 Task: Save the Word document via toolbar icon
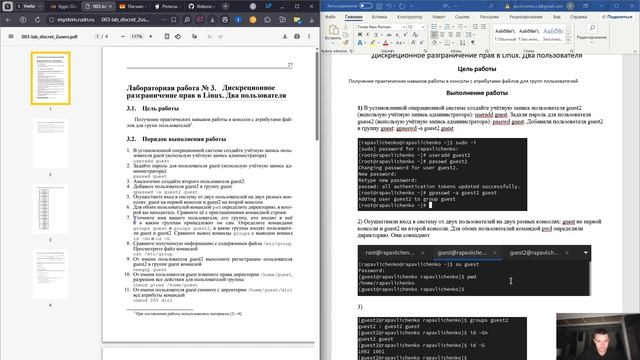point(379,6)
